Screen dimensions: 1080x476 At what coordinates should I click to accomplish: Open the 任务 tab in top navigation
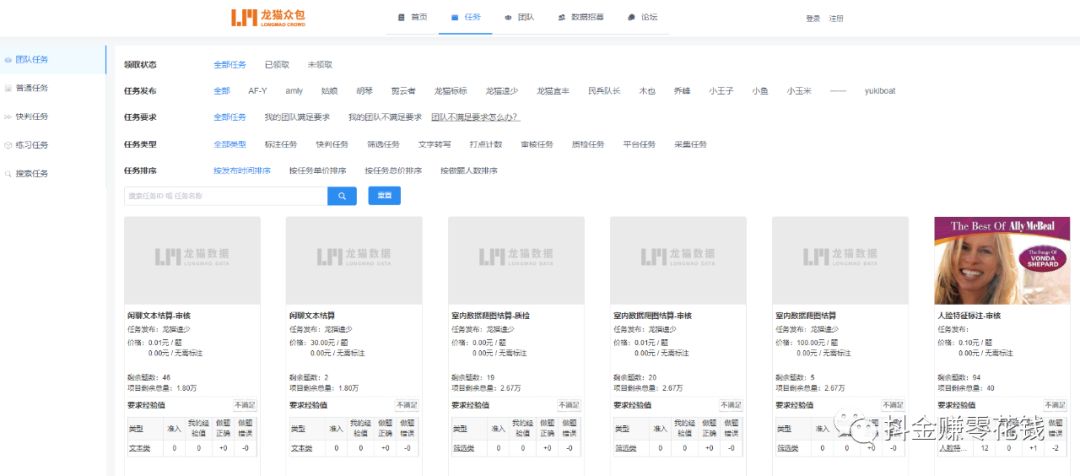[x=466, y=17]
